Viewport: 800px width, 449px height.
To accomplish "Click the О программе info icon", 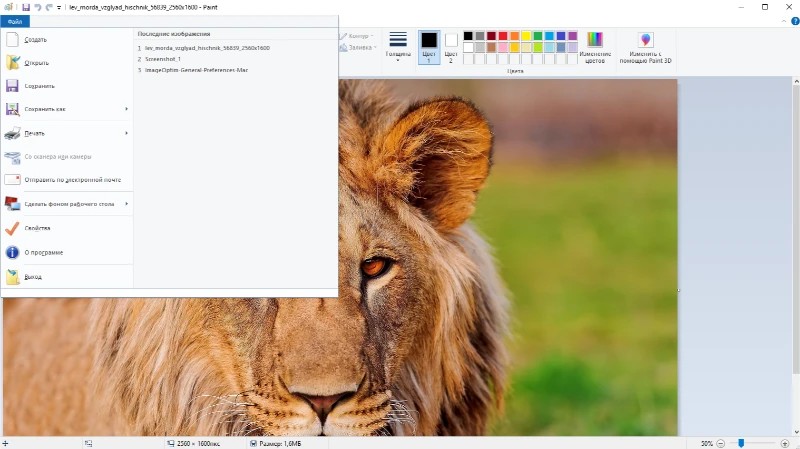I will pyautogui.click(x=12, y=252).
